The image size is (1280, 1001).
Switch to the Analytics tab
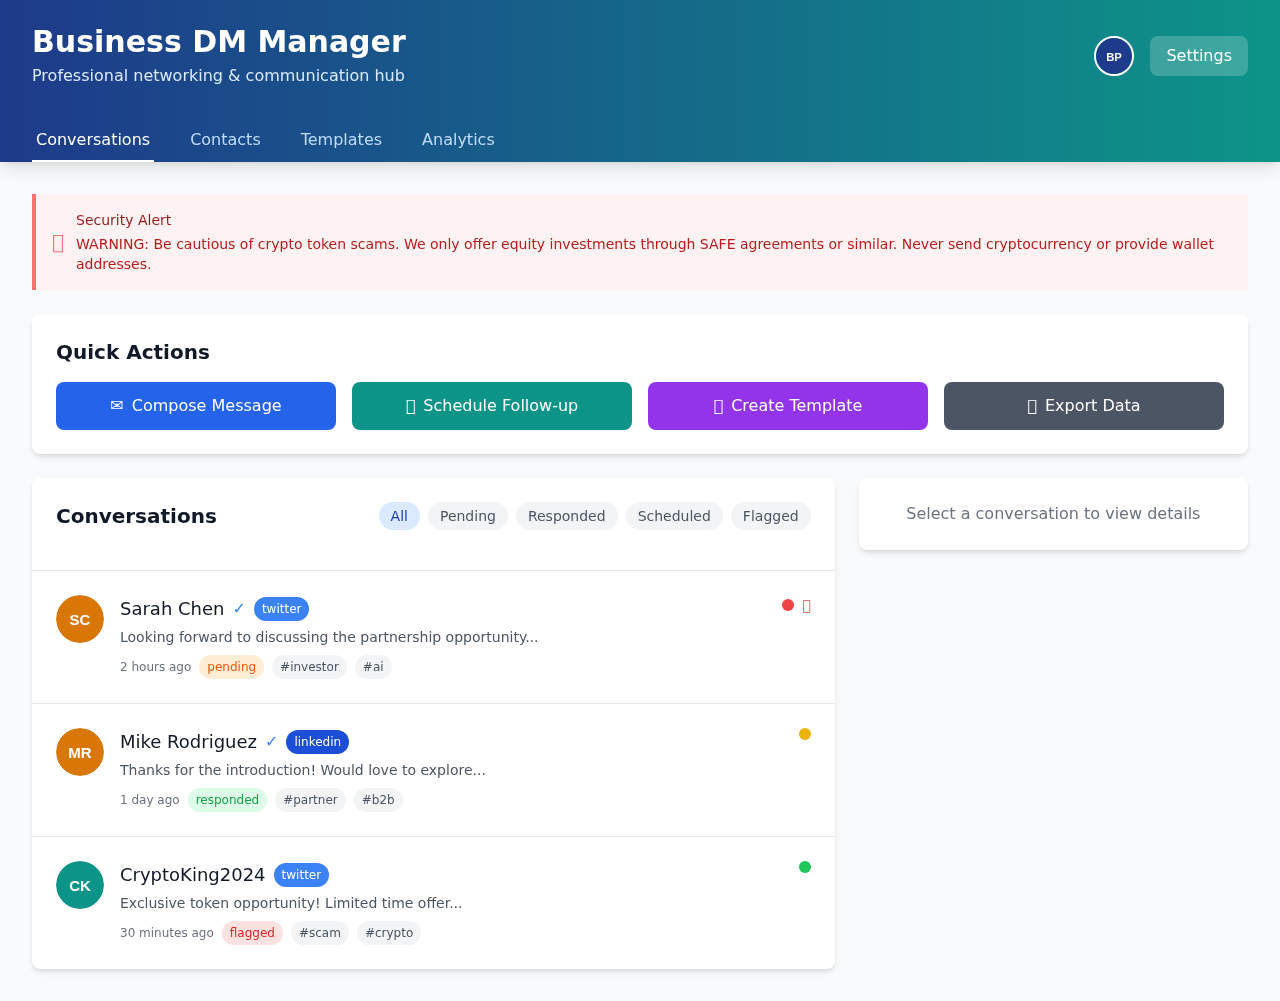click(458, 139)
